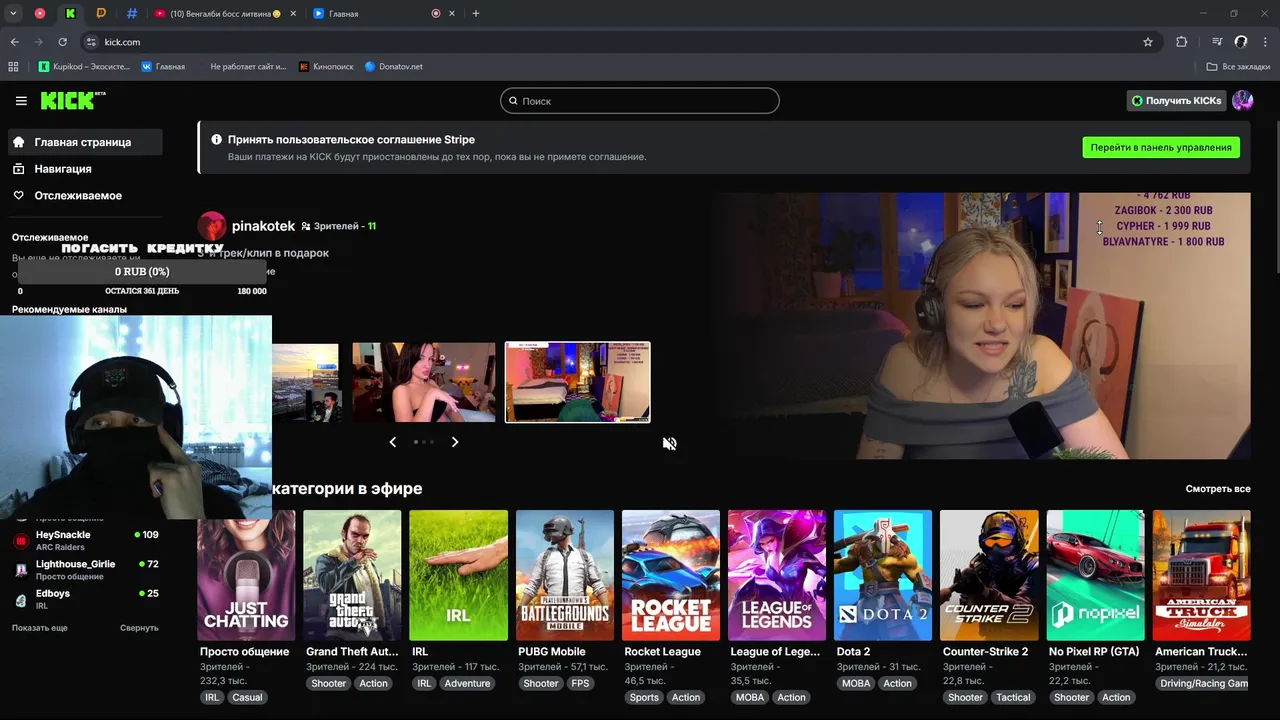This screenshot has width=1280, height=720.
Task: Unmute the featured stream preview
Action: coord(670,444)
